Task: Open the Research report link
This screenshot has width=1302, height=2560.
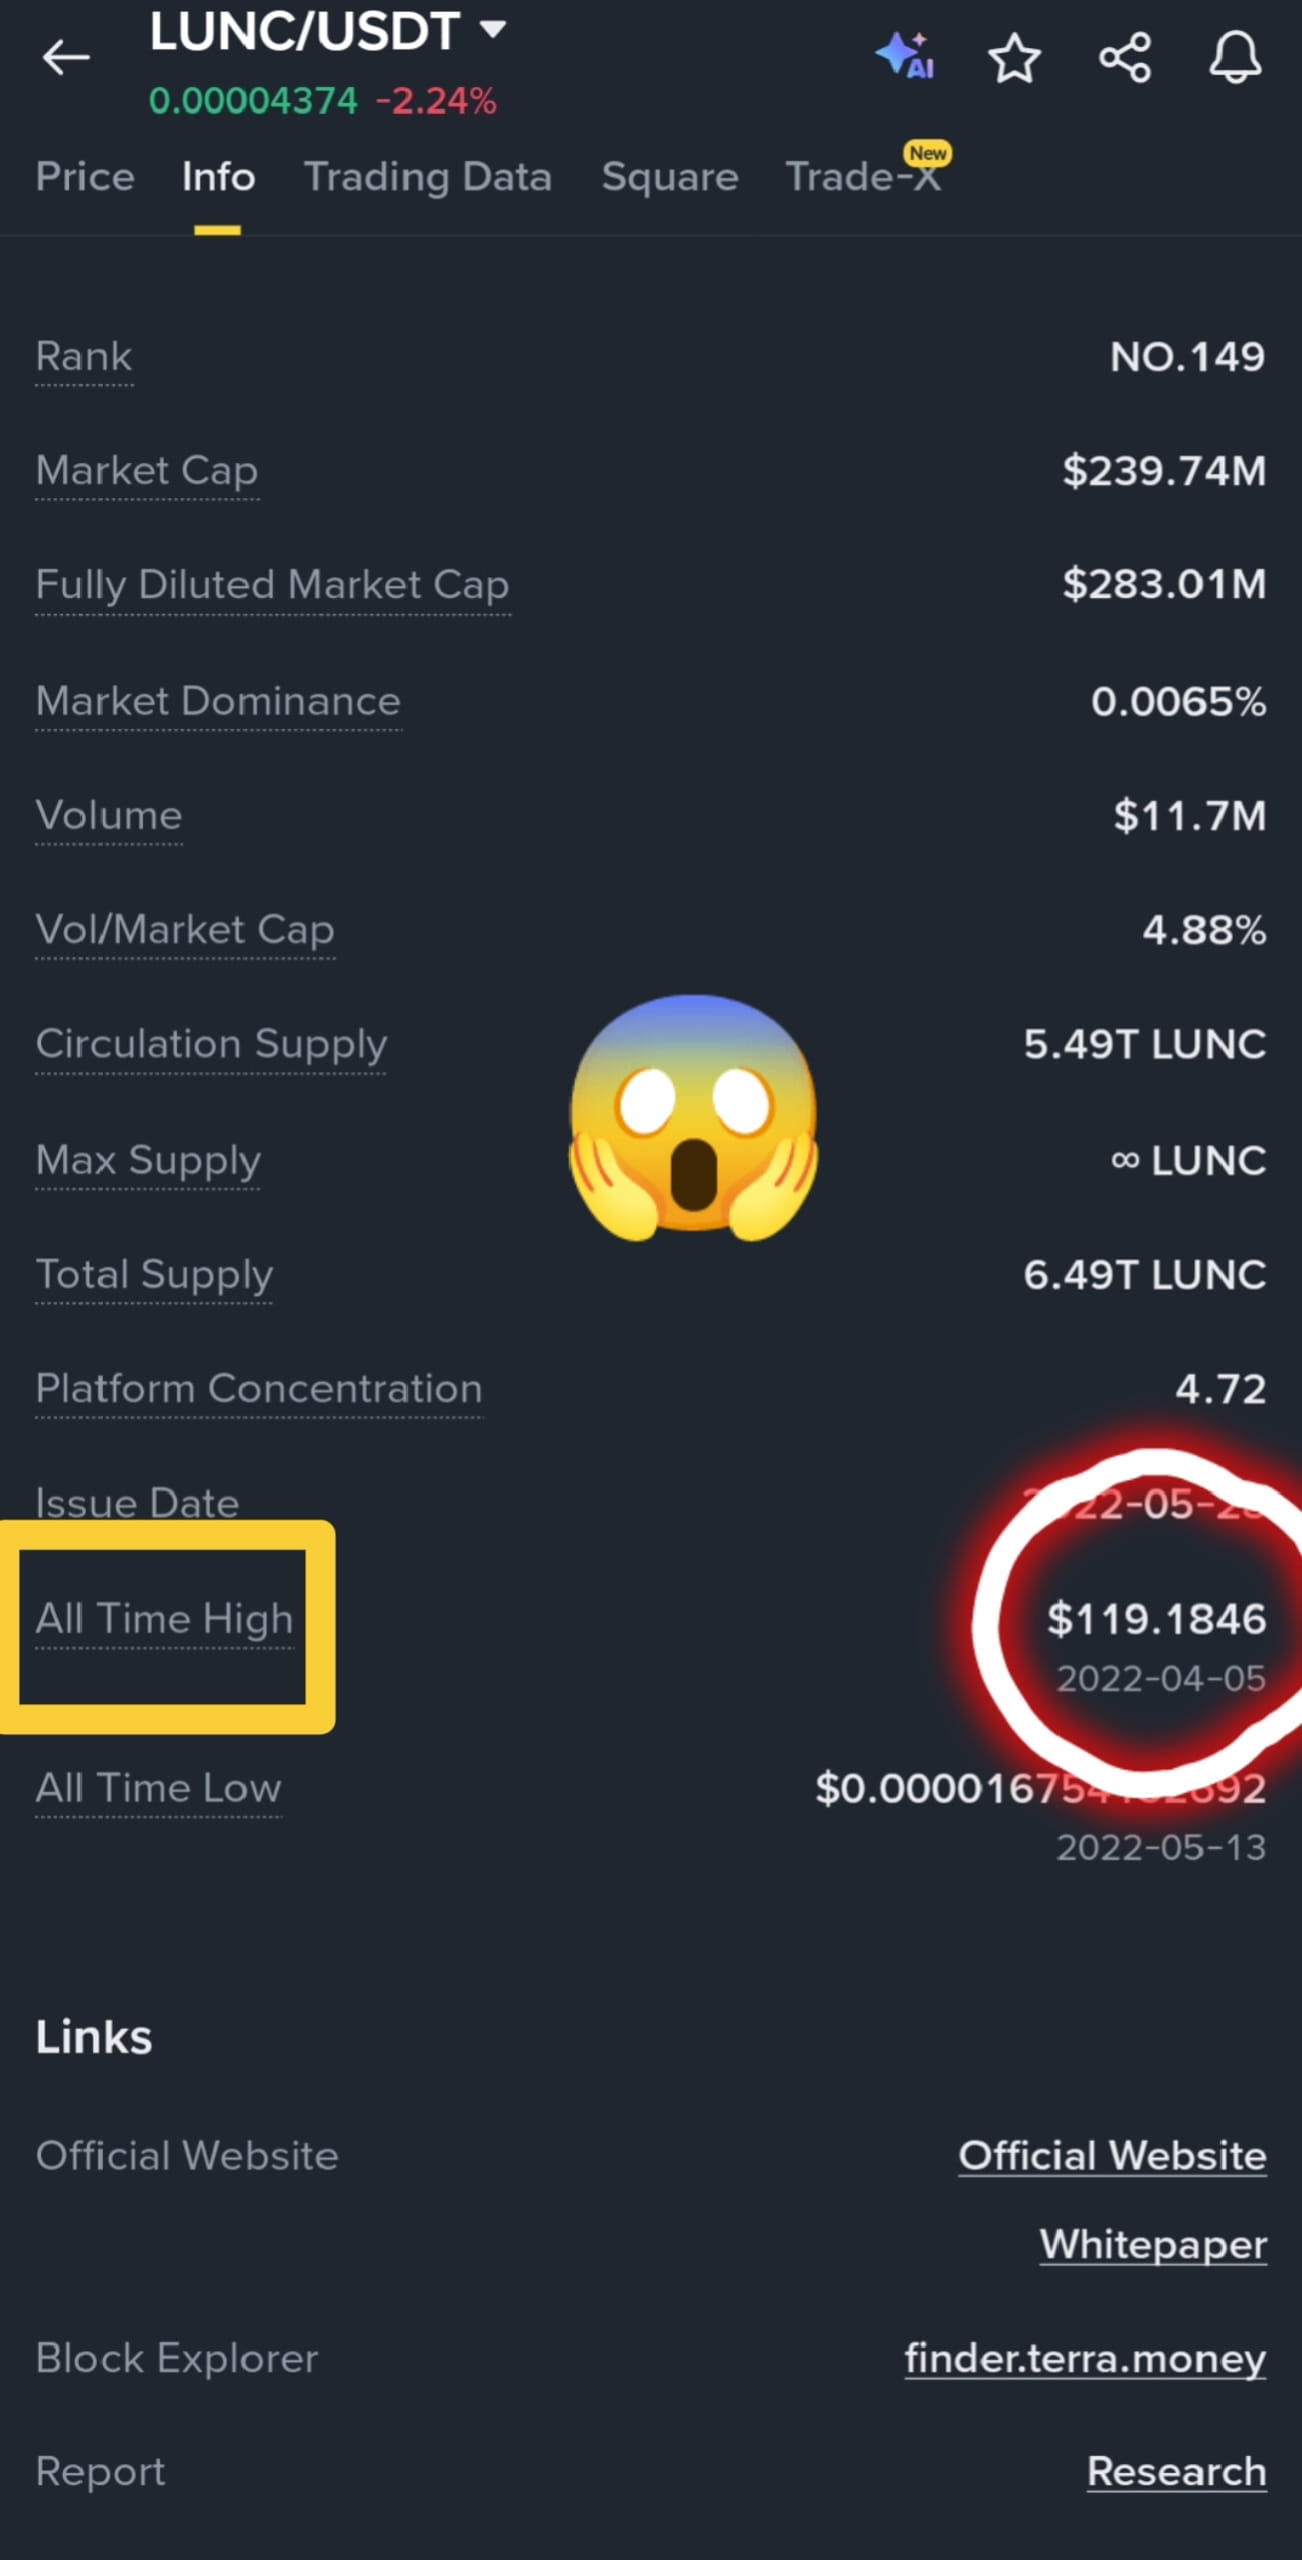Action: [1177, 2471]
